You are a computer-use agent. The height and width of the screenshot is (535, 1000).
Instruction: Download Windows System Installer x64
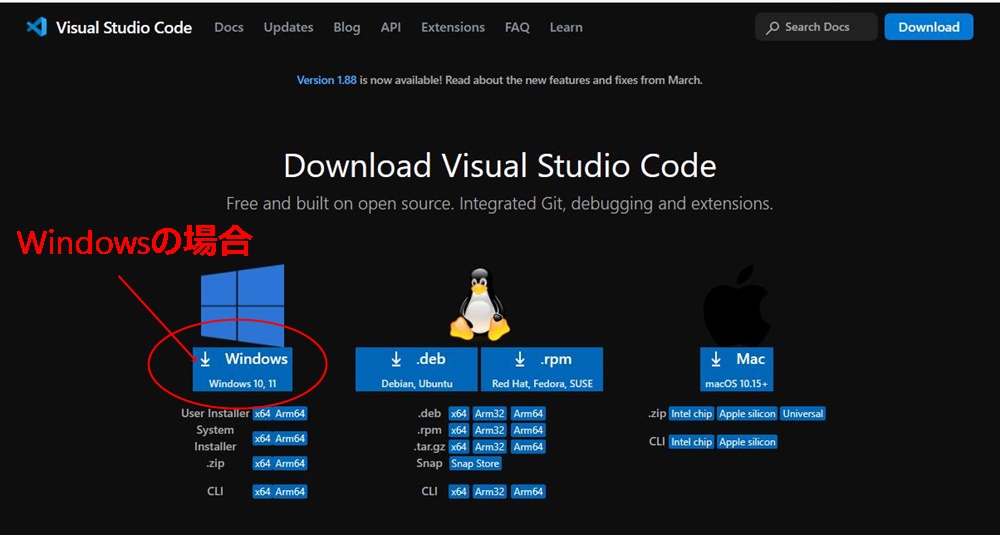262,439
